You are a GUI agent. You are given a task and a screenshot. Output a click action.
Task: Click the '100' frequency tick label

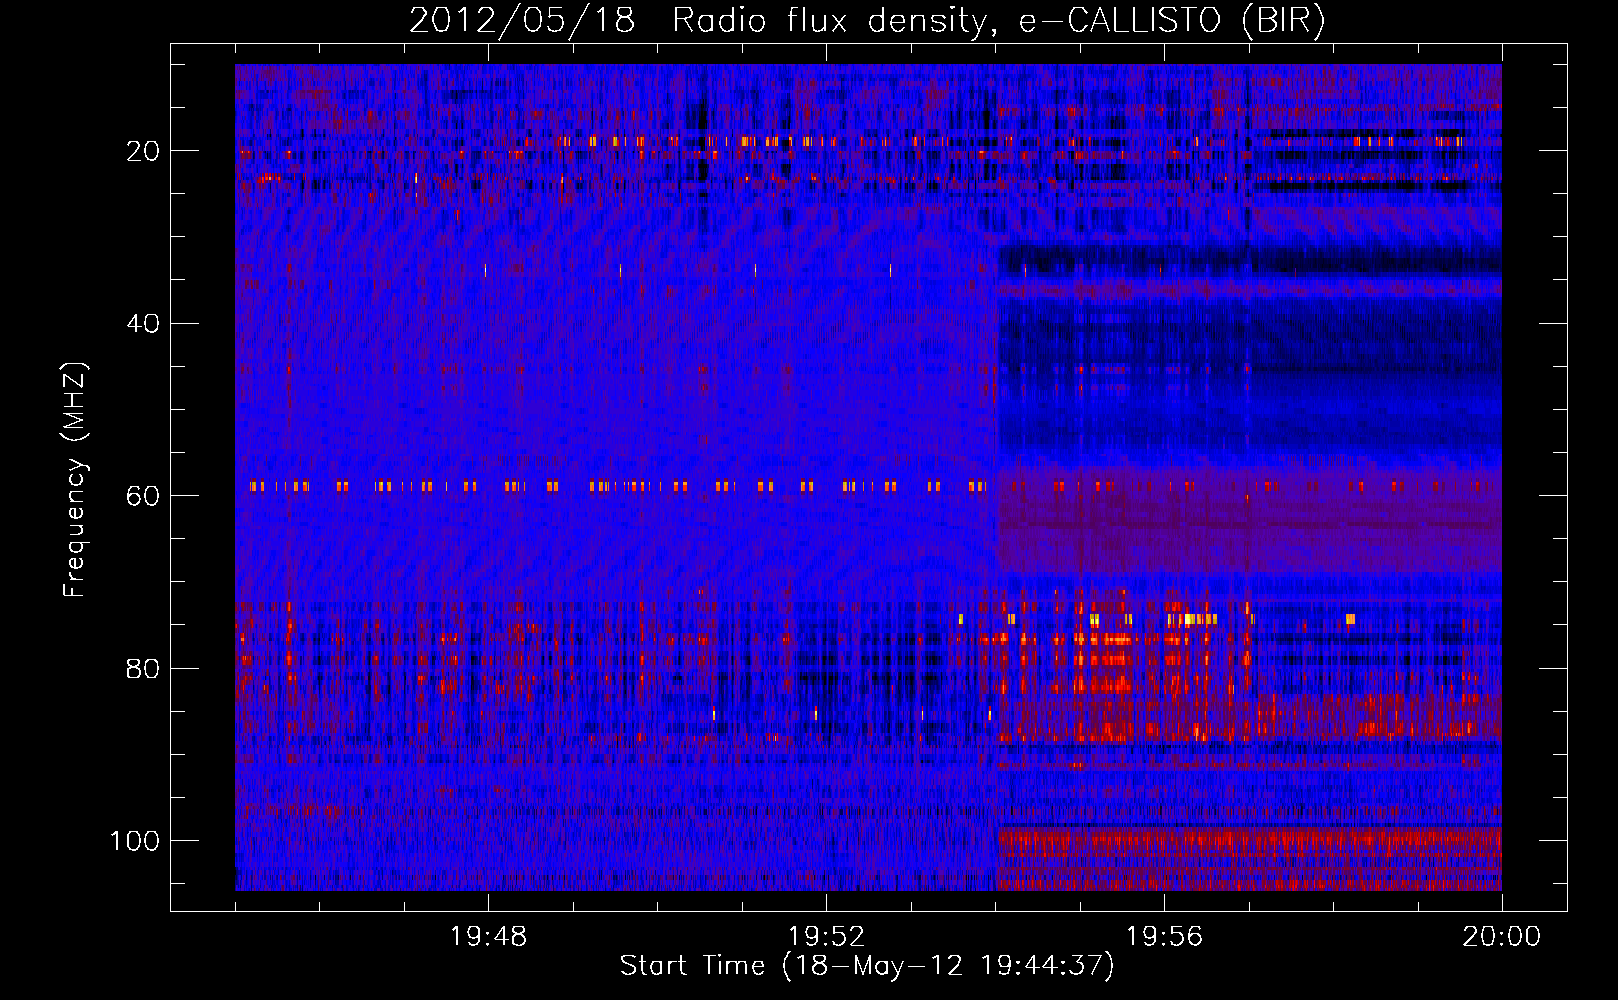click(135, 841)
